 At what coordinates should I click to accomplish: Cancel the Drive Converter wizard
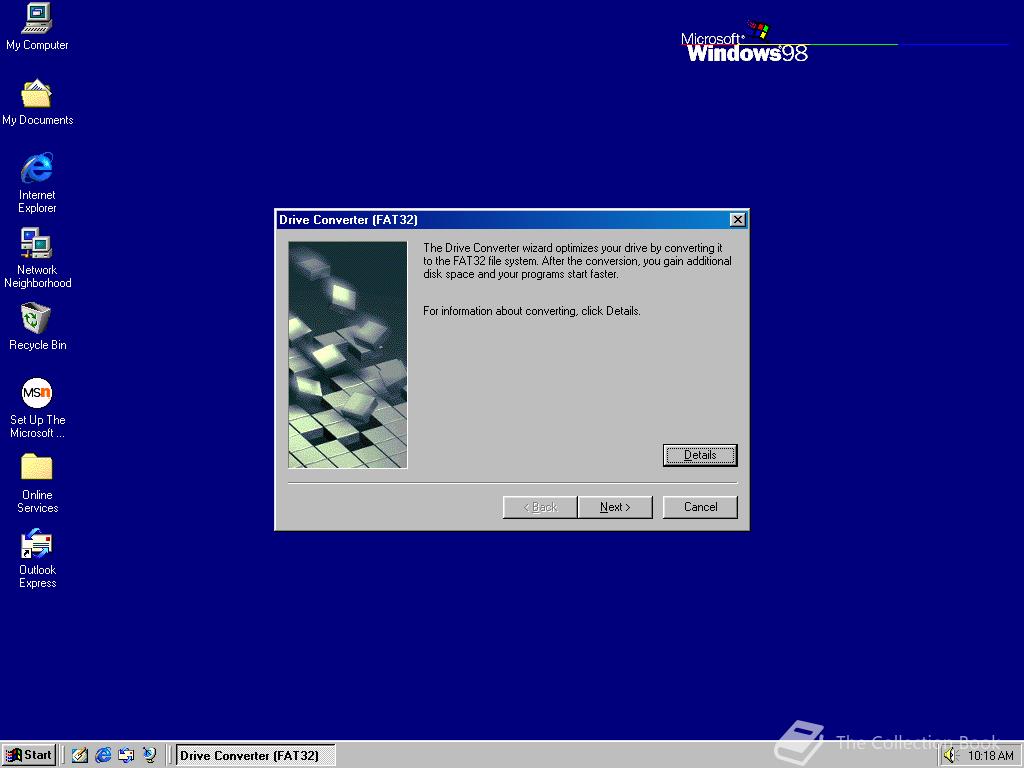pos(700,507)
